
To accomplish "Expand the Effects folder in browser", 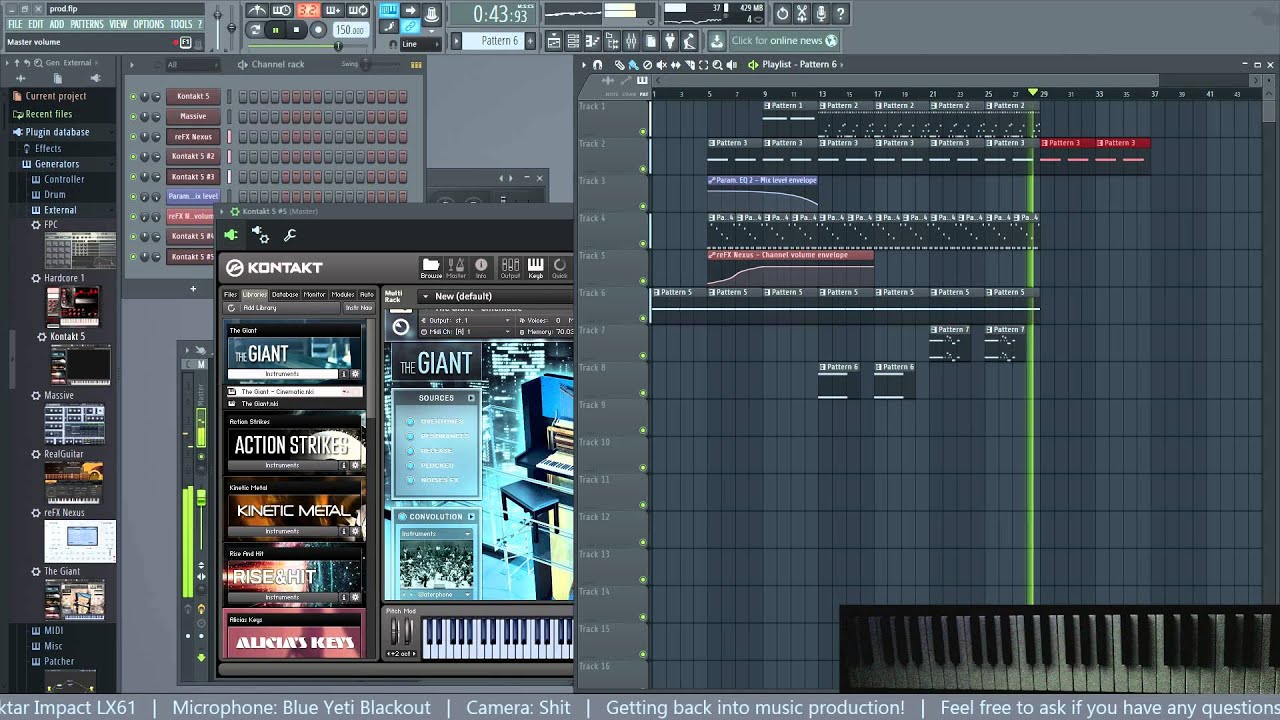I will pos(47,148).
